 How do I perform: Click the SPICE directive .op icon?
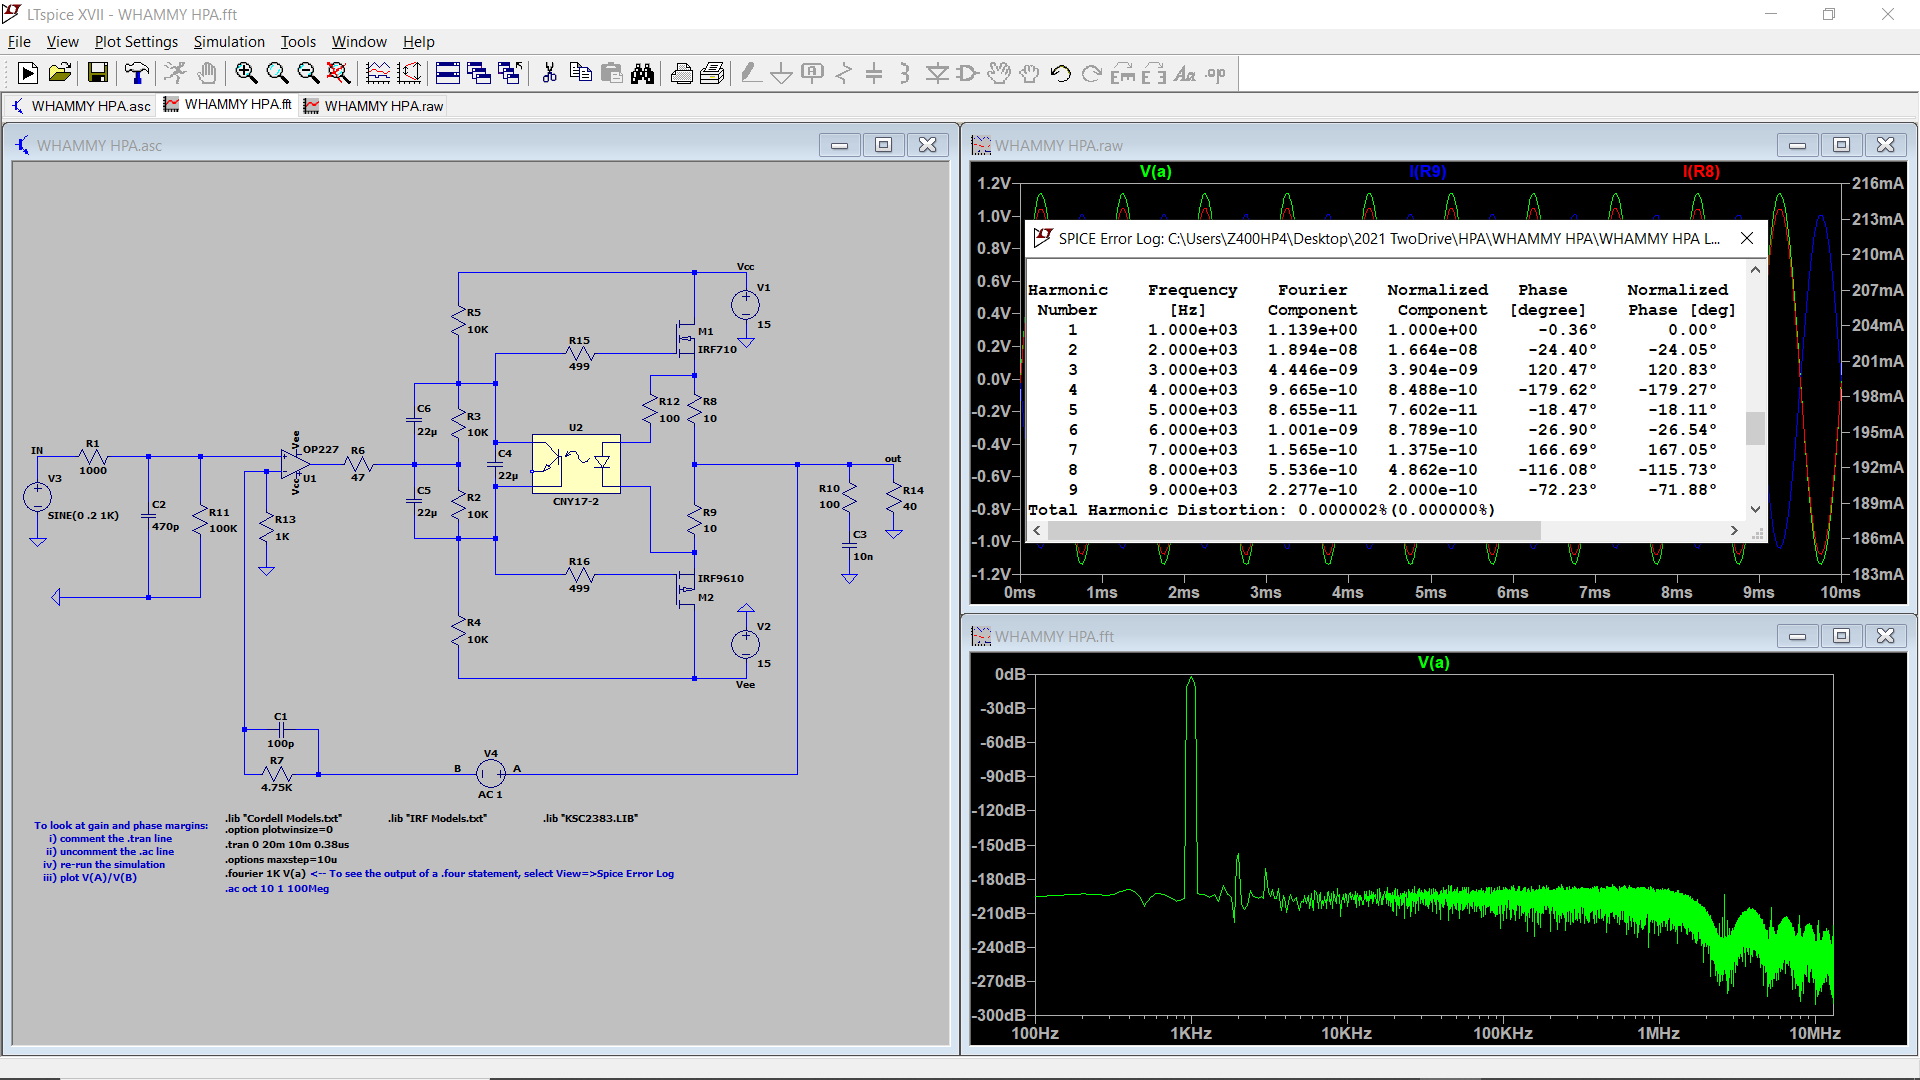(x=1216, y=73)
